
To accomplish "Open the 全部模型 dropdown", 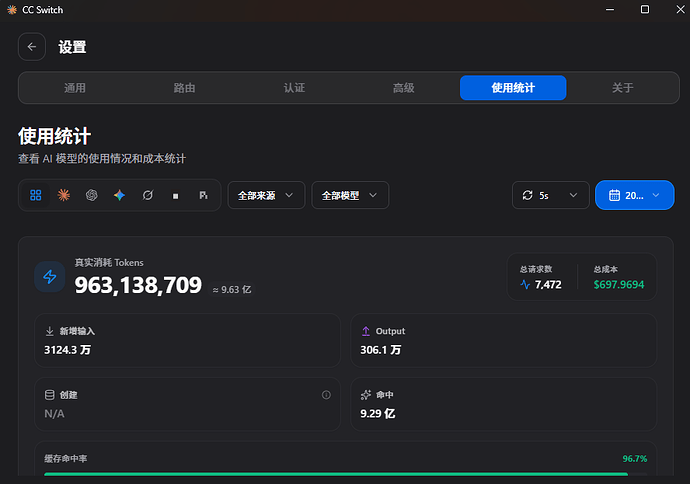I will pos(350,195).
